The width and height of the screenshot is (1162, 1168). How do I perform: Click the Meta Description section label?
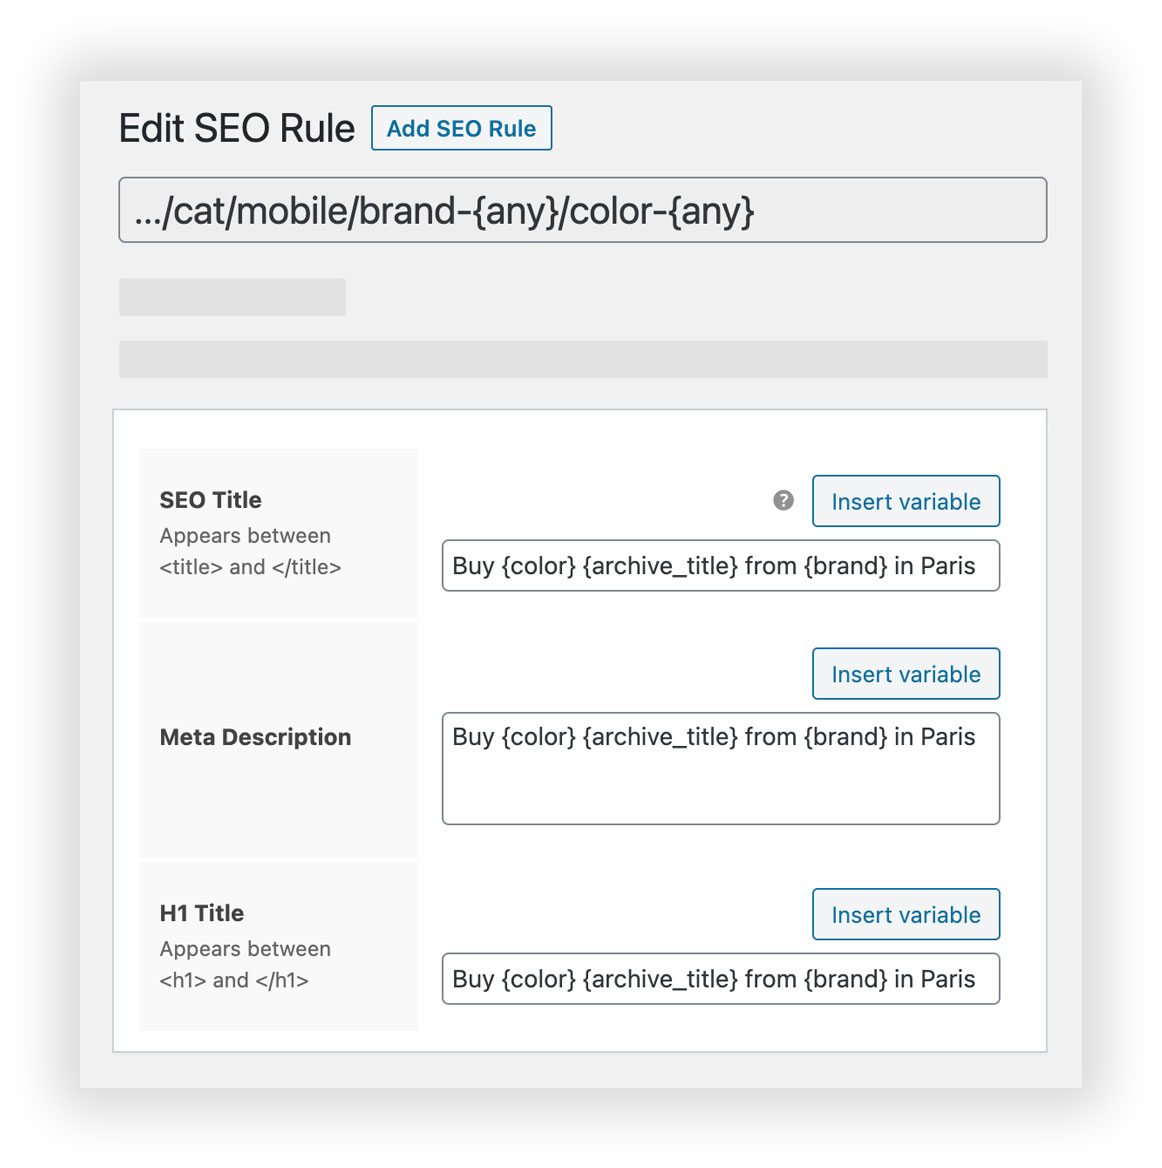[255, 737]
